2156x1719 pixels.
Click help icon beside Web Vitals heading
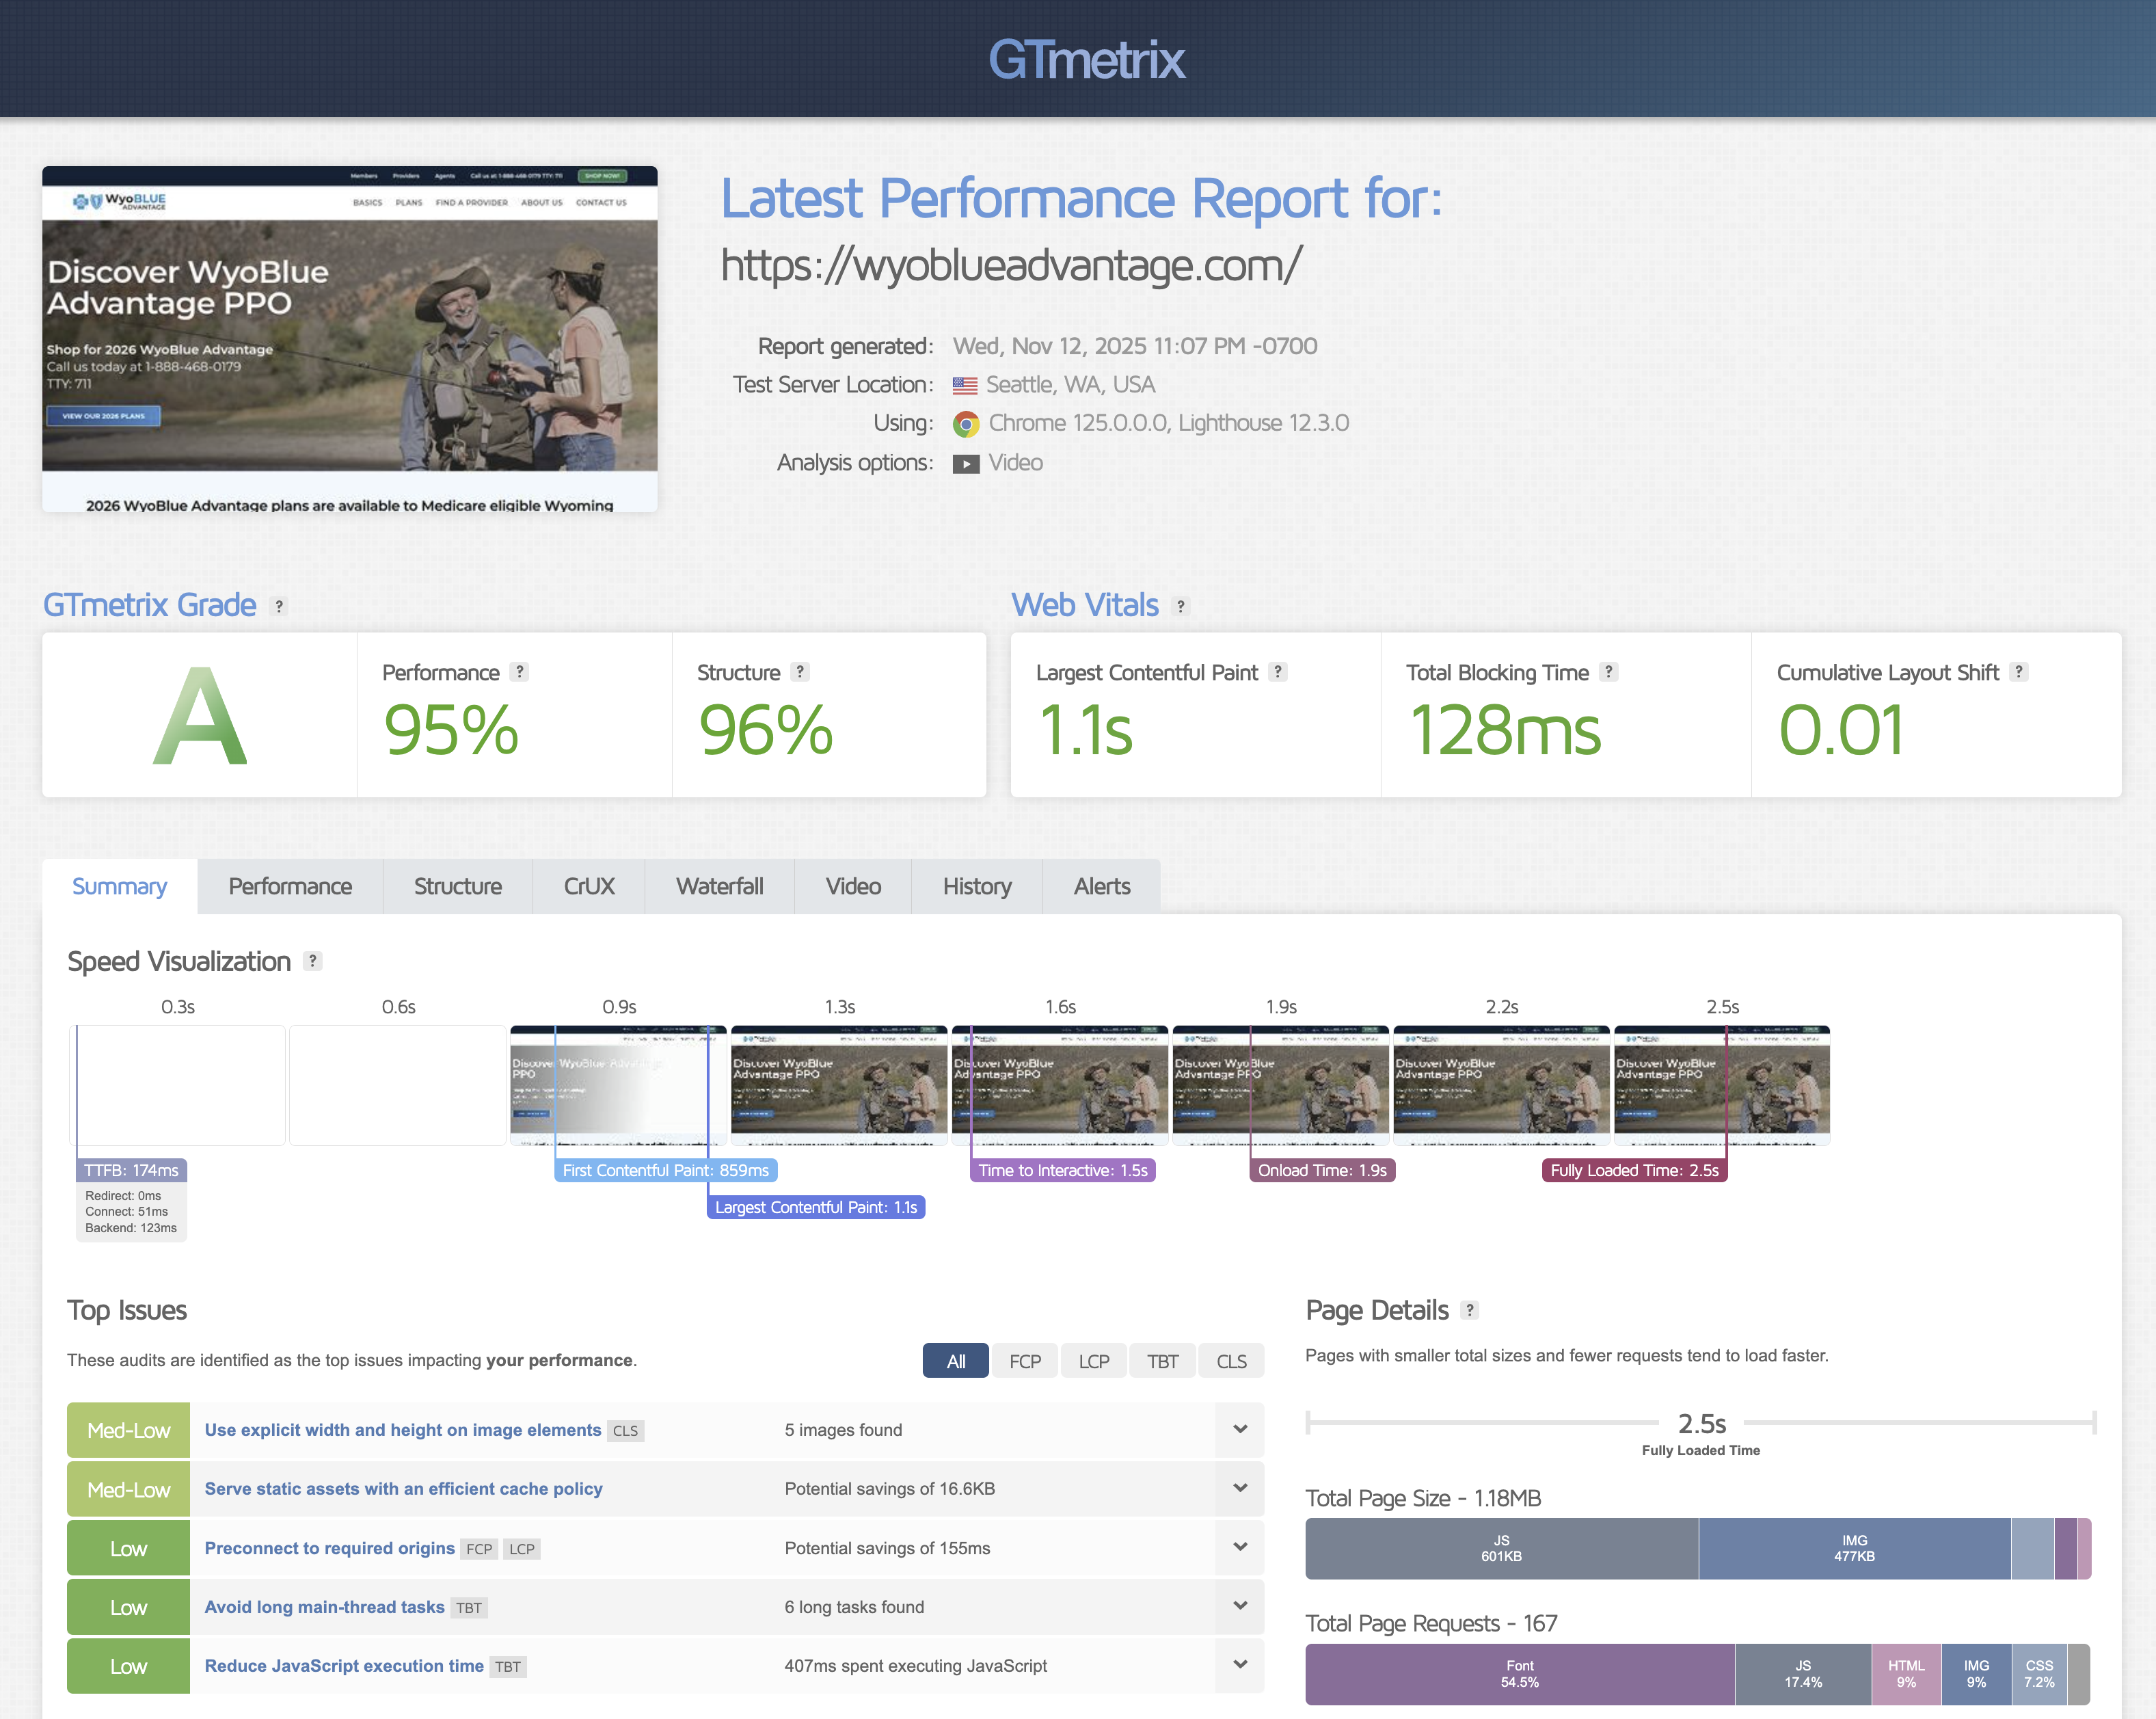(1181, 606)
